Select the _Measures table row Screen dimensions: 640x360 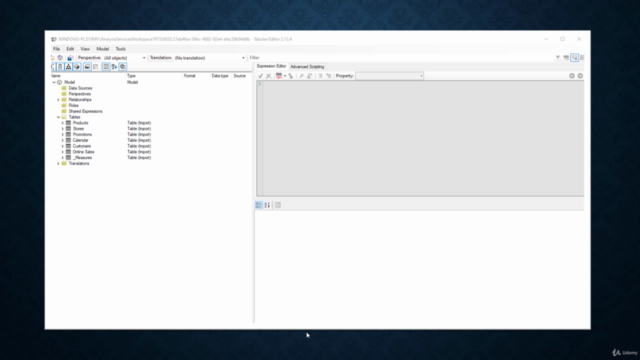pos(82,158)
